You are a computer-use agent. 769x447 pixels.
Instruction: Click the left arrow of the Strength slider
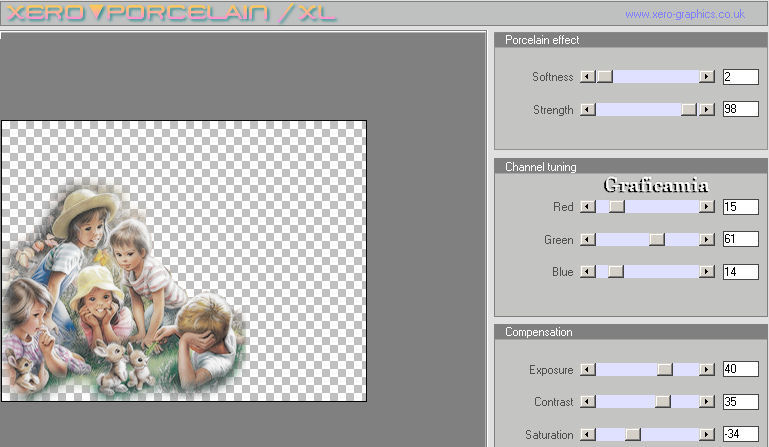tap(588, 109)
